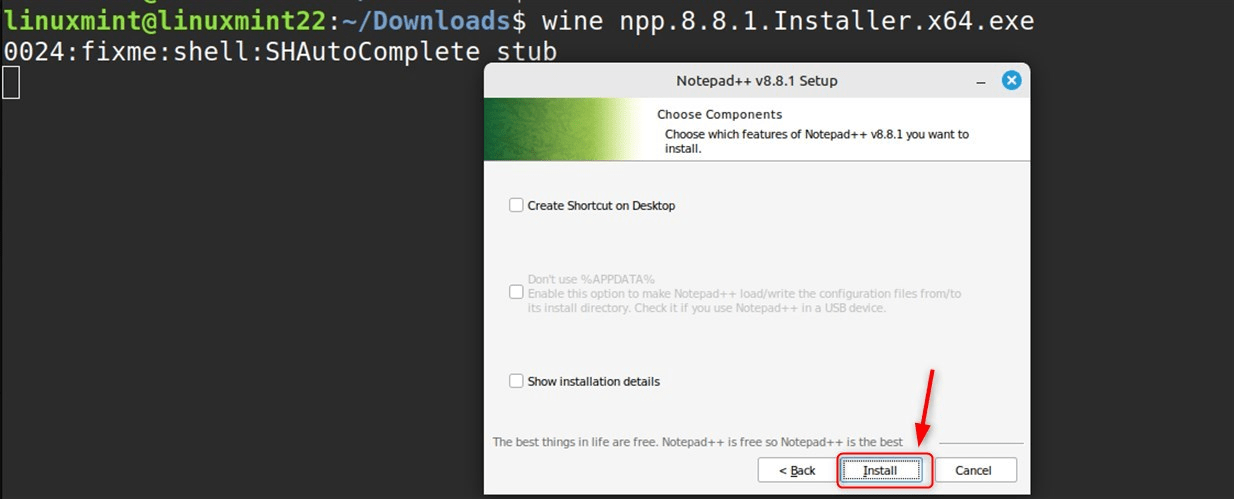Viewport: 1234px width, 499px height.
Task: Cancel the Notepad++ setup
Action: click(x=973, y=470)
